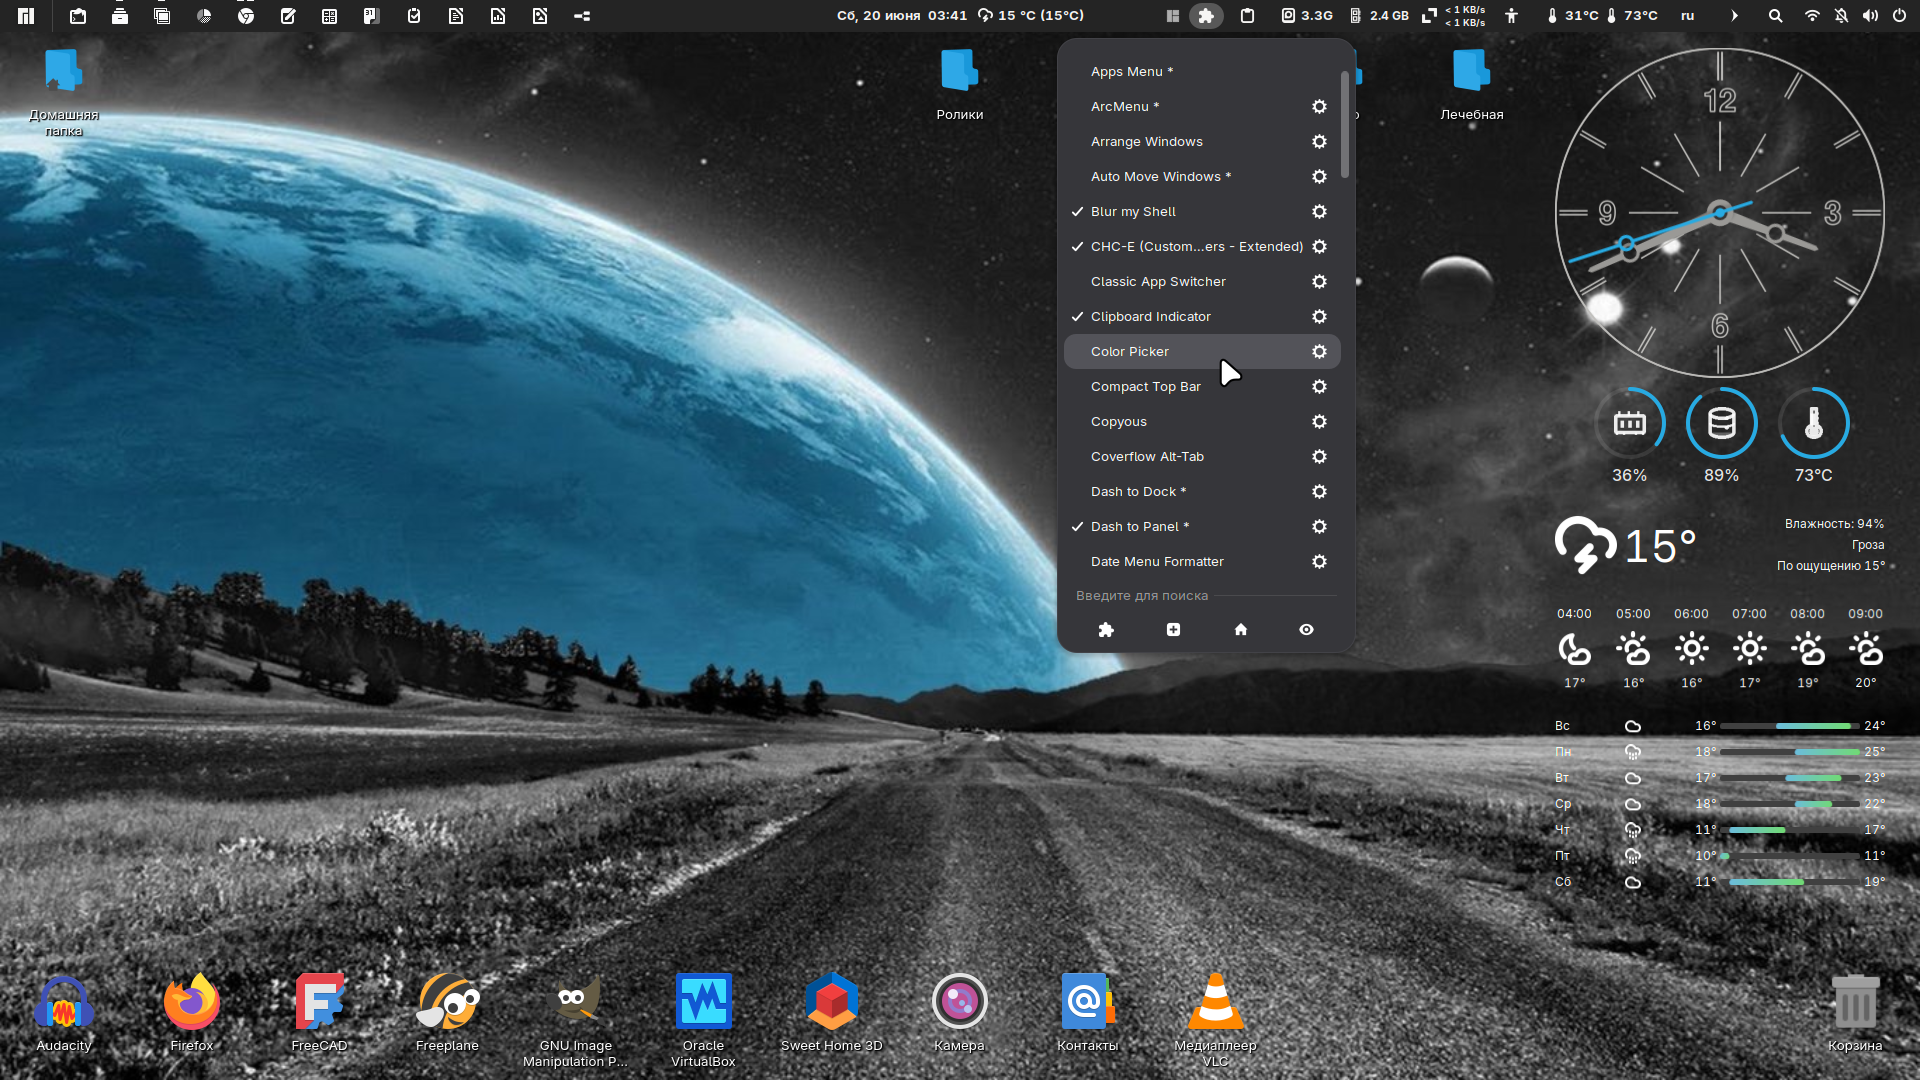Launch Chrome from the top panel
The width and height of the screenshot is (1920, 1080).
(246, 16)
